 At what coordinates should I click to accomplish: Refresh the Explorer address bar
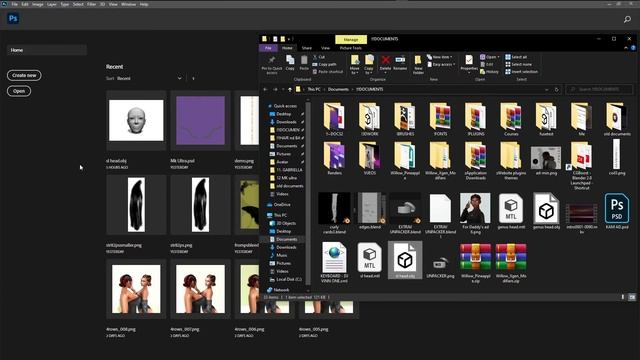[x=556, y=89]
